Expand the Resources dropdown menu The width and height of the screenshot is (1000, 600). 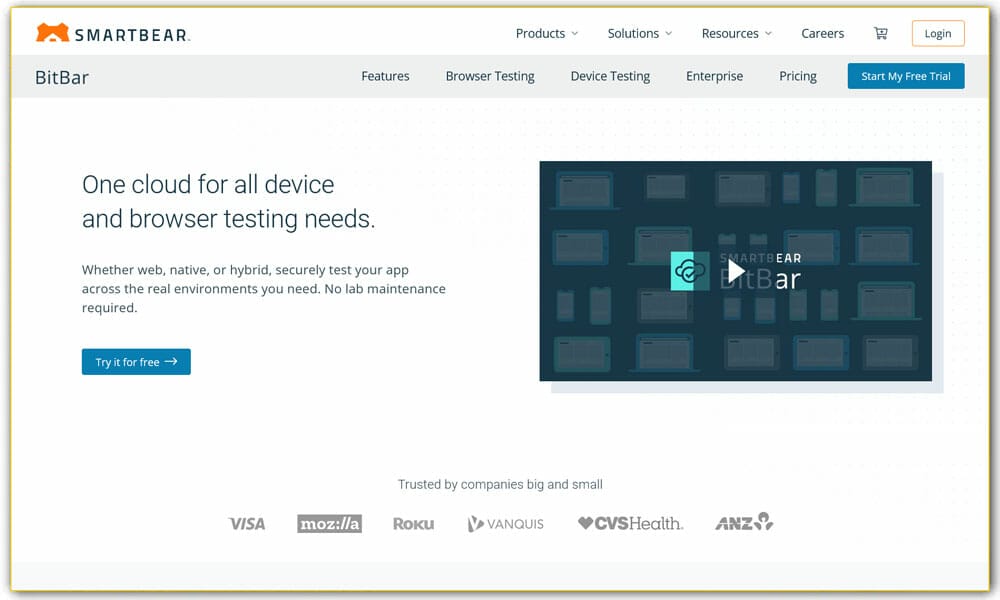pos(736,33)
